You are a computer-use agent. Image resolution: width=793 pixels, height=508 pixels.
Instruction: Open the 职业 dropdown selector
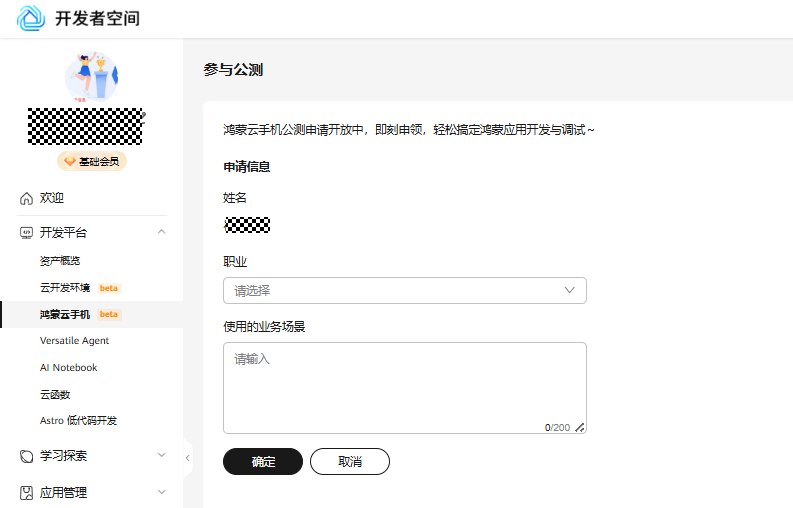pos(404,291)
